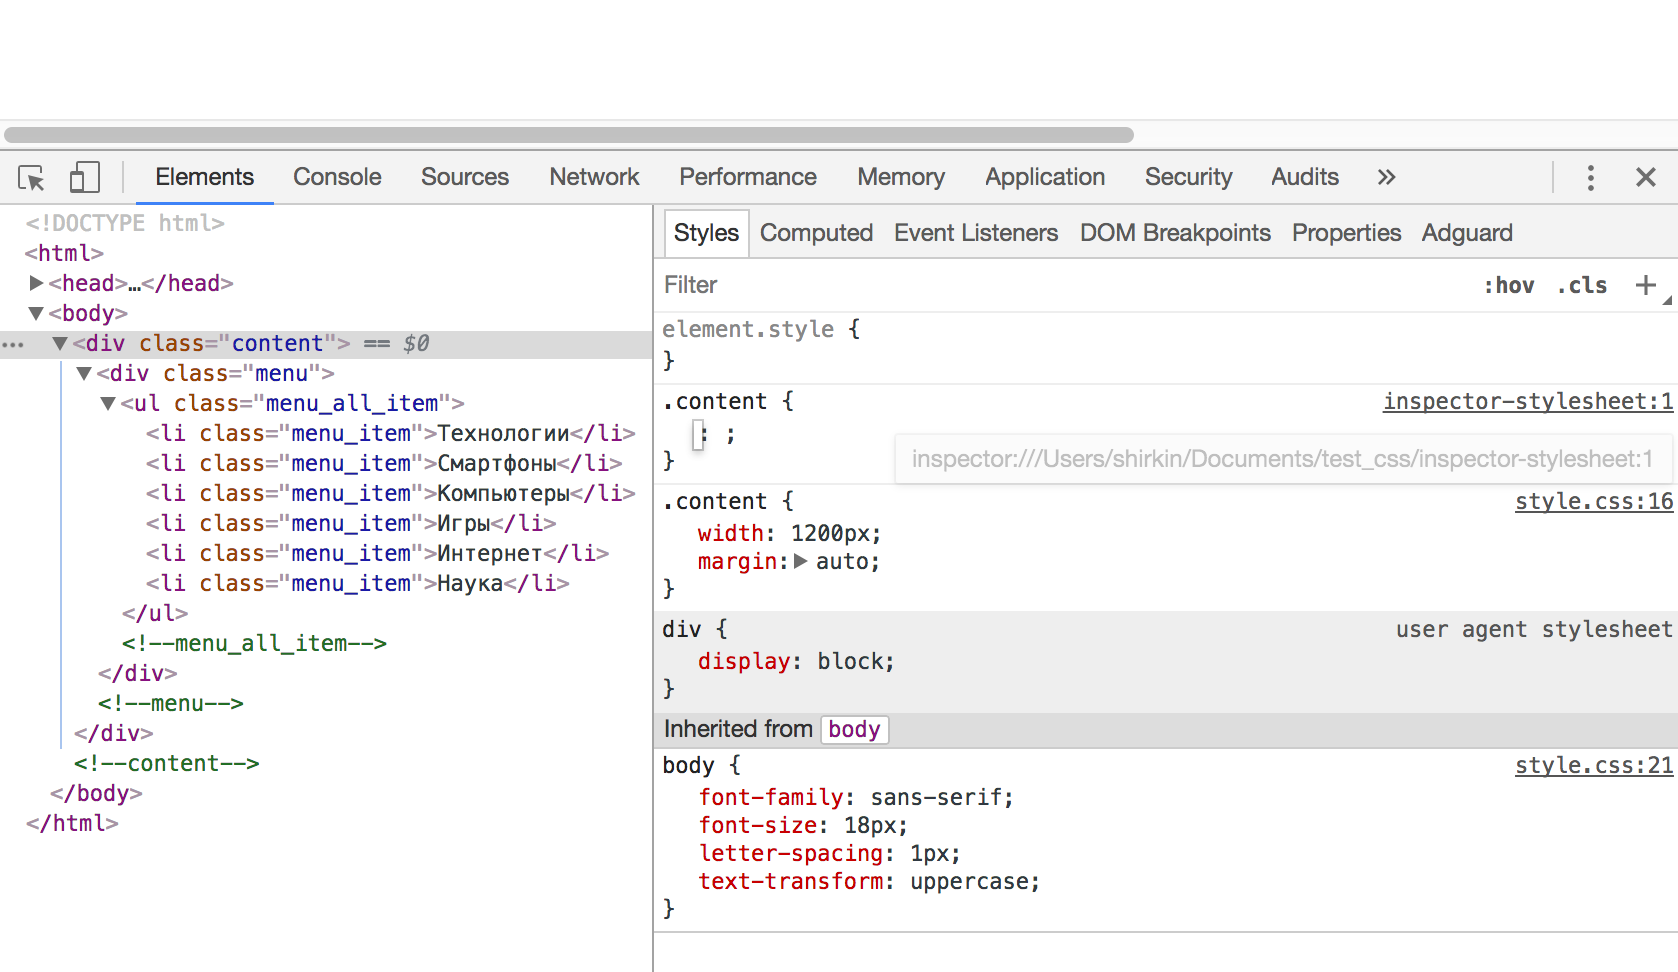Follow the inspector-stylesheet:1 link
The image size is (1678, 972).
pyautogui.click(x=1528, y=401)
